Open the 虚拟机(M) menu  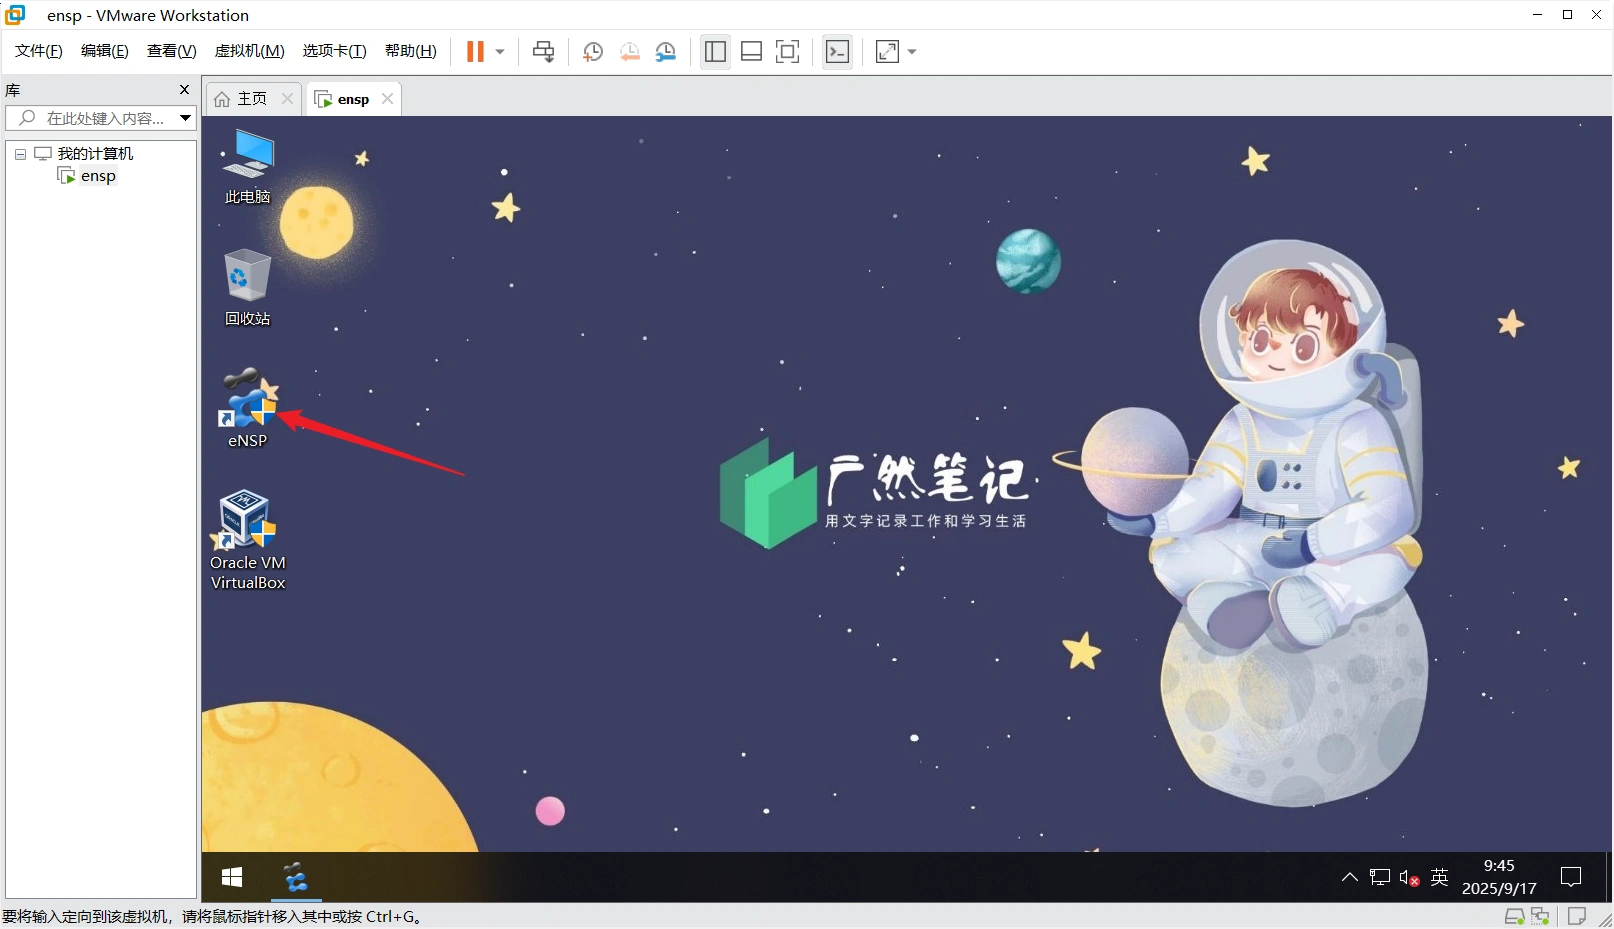tap(250, 51)
